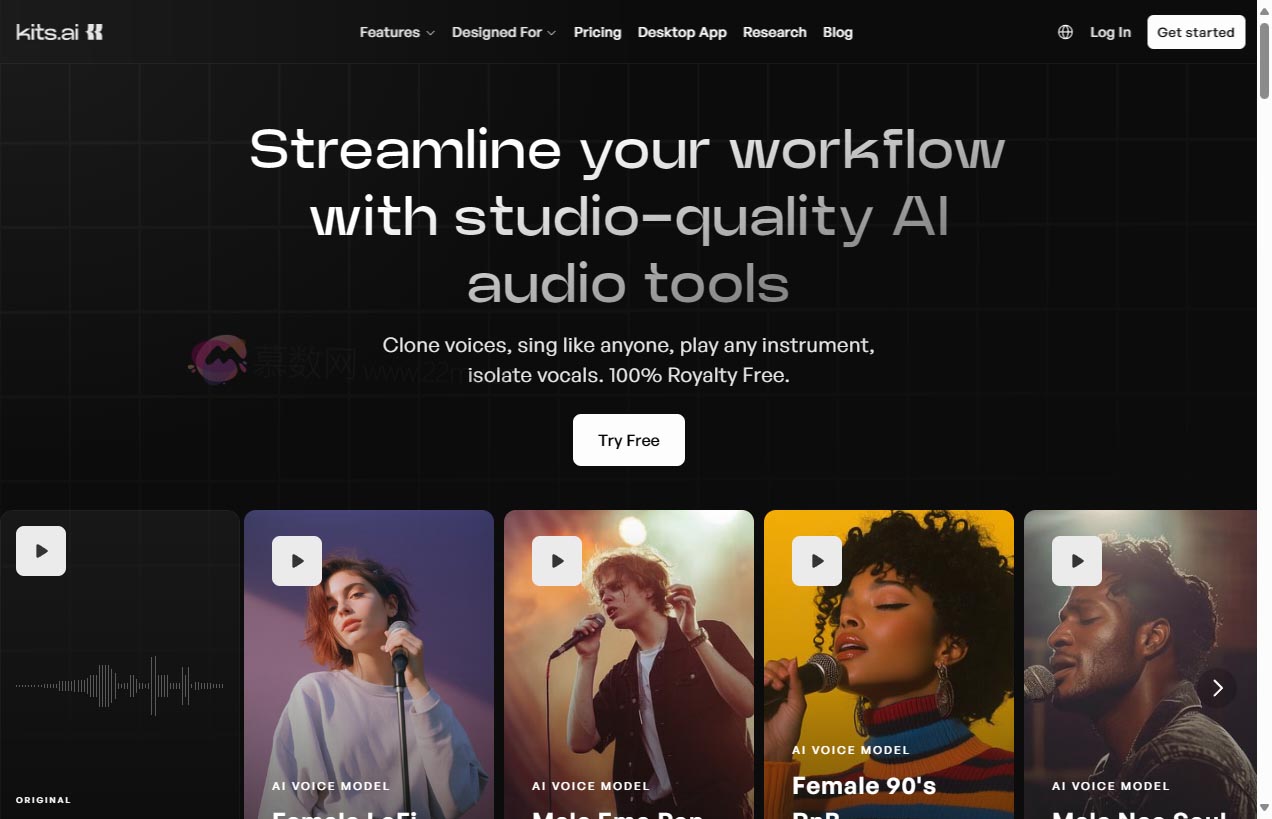Visit the Blog link

click(x=837, y=32)
